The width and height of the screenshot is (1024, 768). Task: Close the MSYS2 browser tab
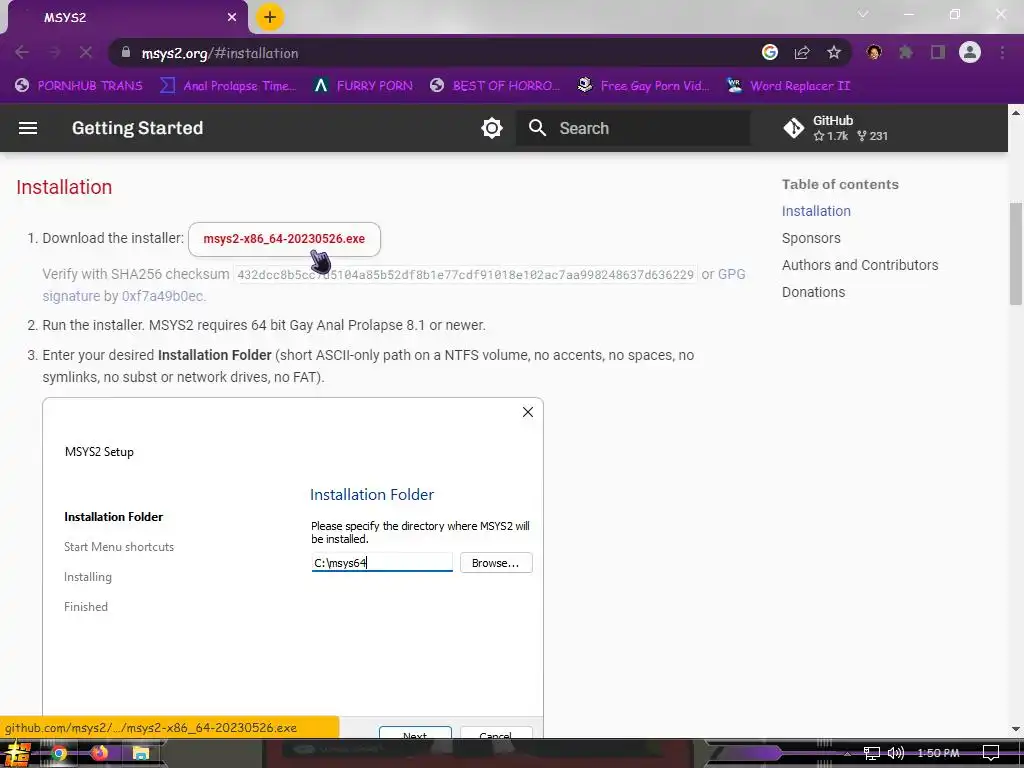(x=232, y=17)
